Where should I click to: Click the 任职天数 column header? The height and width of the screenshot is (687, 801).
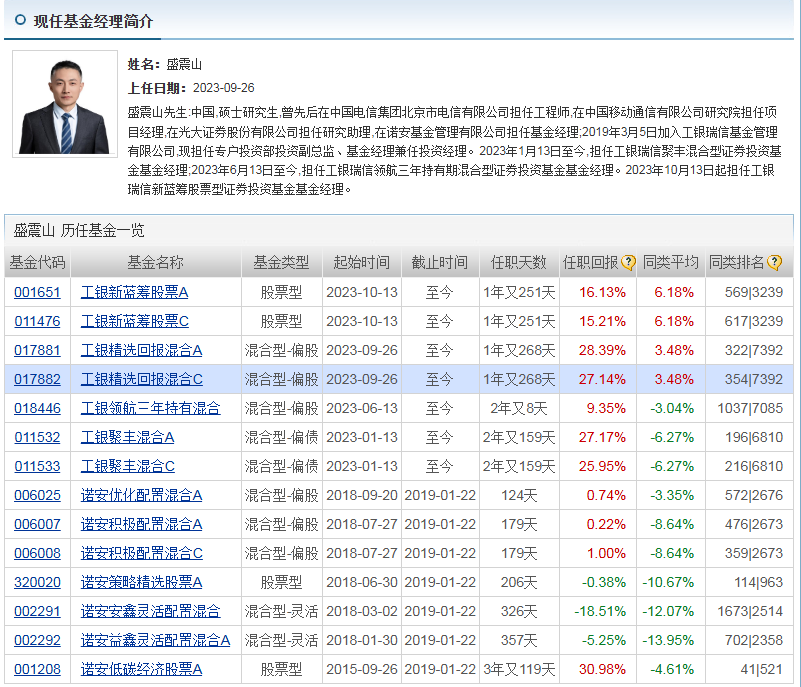coord(519,263)
